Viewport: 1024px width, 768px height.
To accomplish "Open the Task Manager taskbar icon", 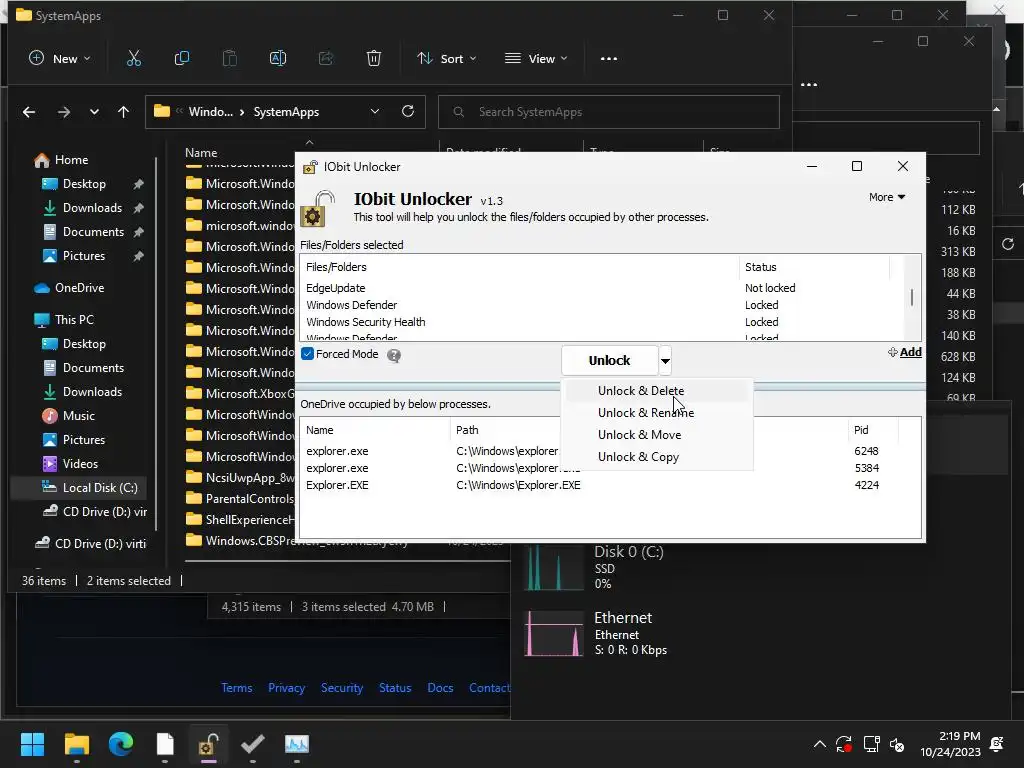I will click(x=296, y=744).
